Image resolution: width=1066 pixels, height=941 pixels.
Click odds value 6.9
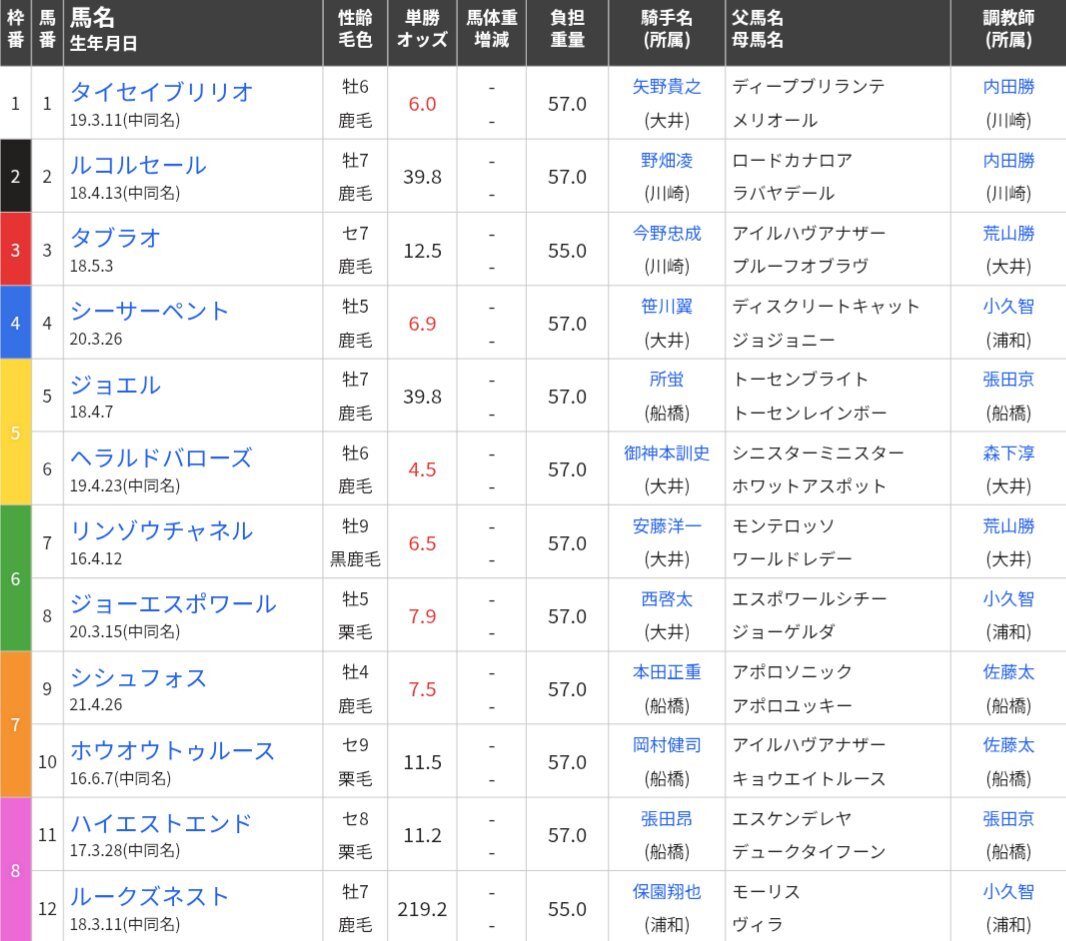(x=422, y=324)
